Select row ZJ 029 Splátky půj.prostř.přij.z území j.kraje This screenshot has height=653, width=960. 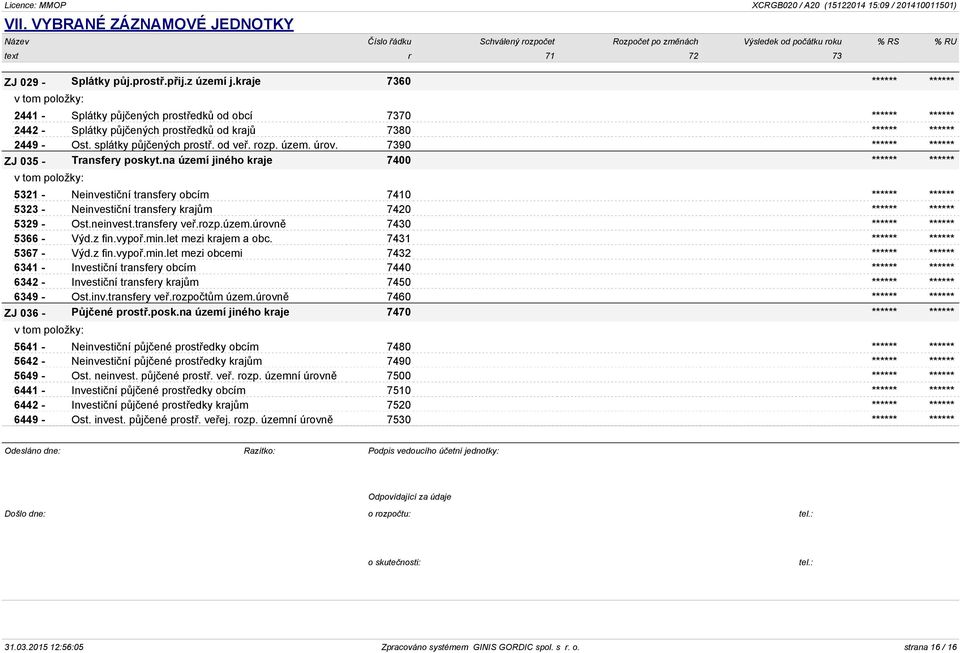pyautogui.click(x=480, y=81)
